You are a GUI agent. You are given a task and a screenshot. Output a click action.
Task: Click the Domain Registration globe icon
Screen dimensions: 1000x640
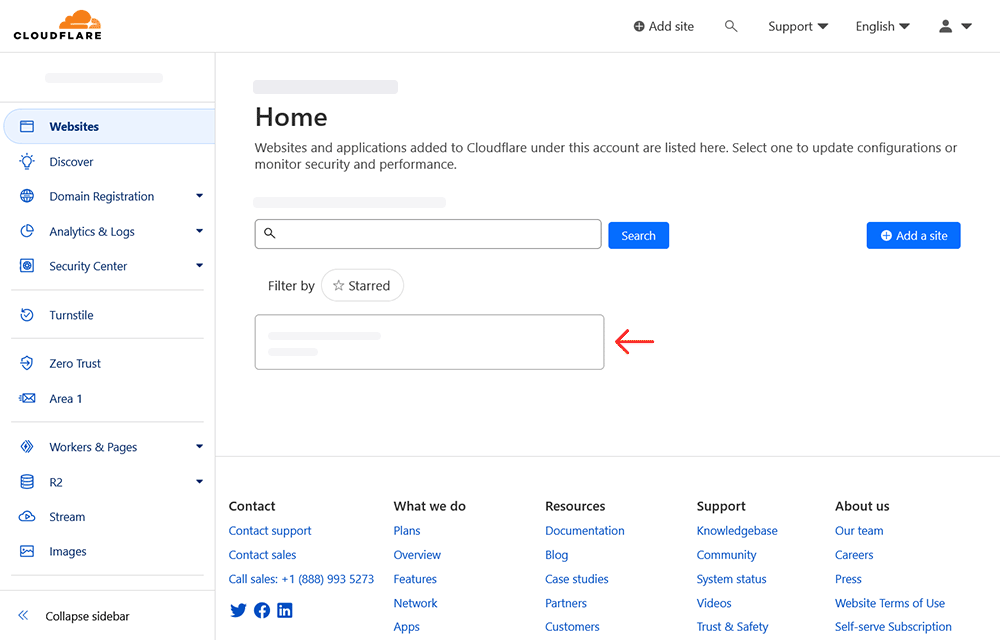[27, 196]
